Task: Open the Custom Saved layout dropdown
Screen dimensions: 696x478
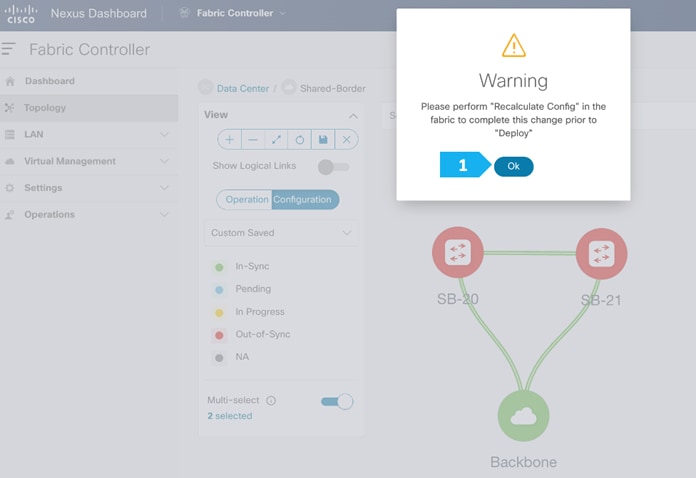Action: (x=281, y=233)
